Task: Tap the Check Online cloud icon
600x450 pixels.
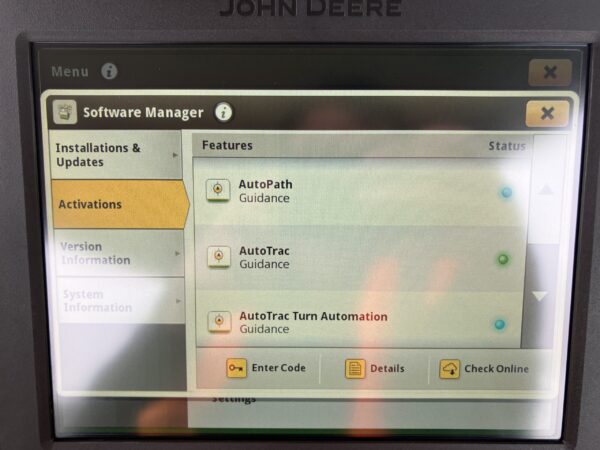Action: [x=449, y=369]
